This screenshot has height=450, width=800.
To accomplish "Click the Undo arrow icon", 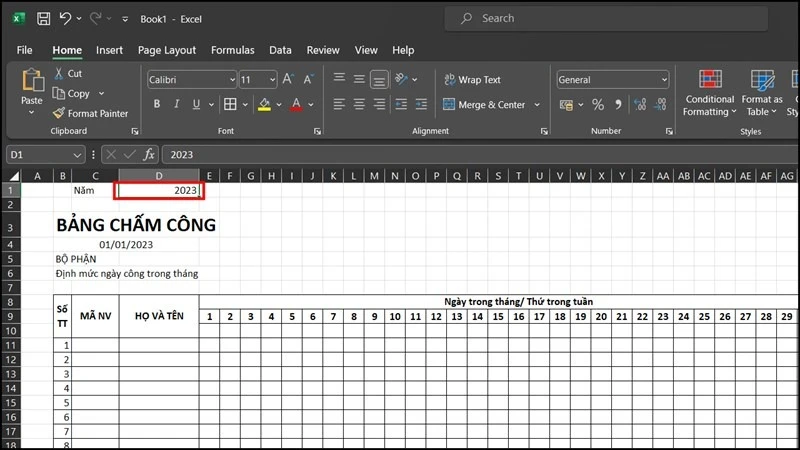I will coord(65,19).
